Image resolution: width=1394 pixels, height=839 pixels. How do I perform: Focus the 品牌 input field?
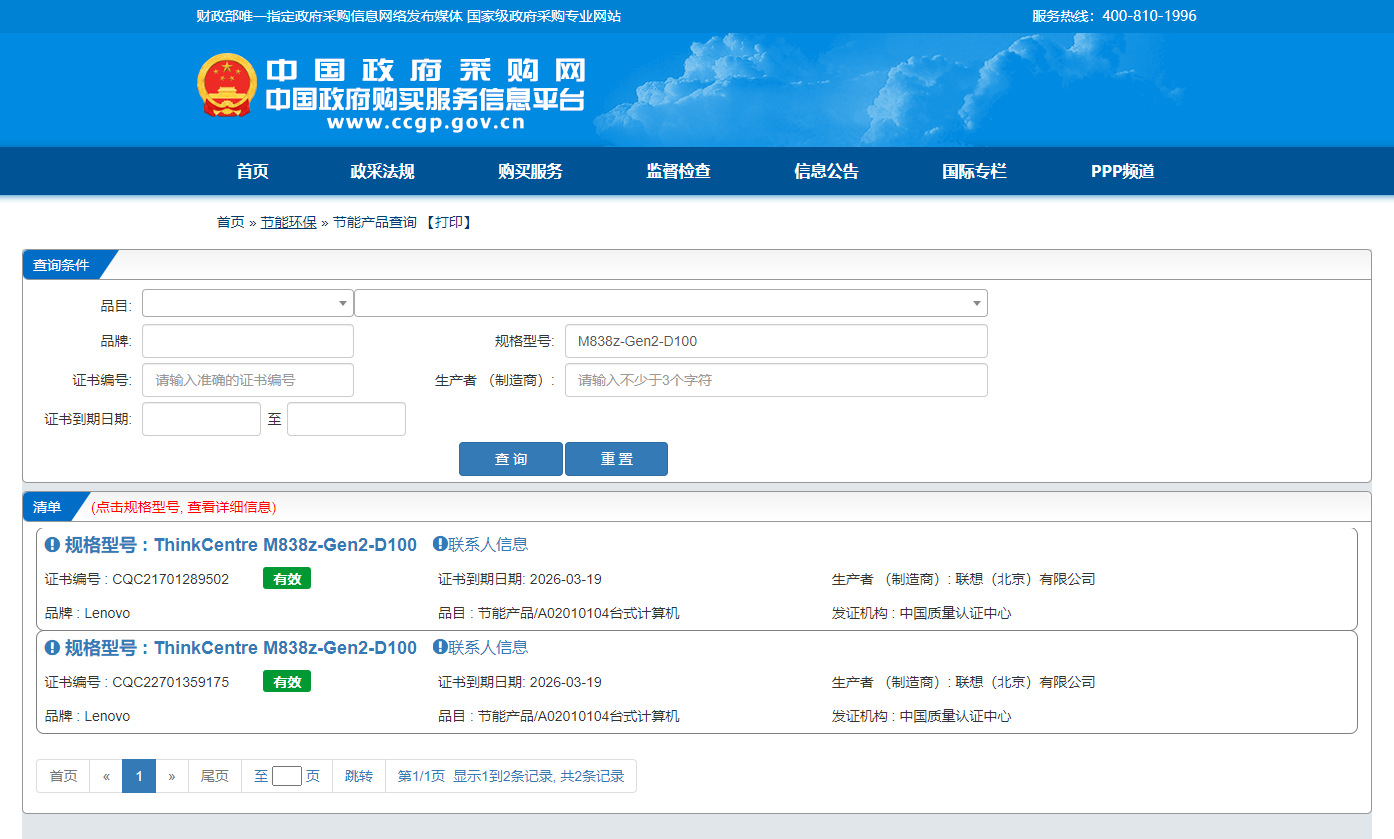pos(248,341)
